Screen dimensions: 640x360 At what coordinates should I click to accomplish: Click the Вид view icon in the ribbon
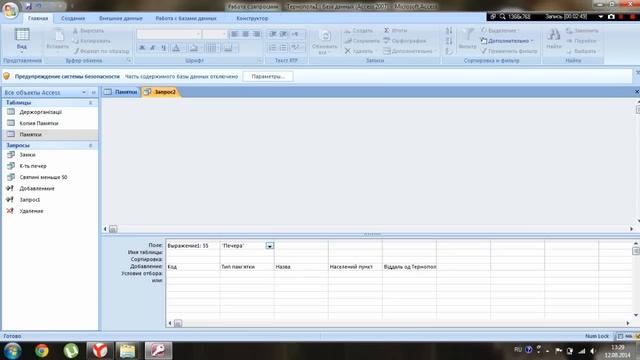tap(22, 40)
